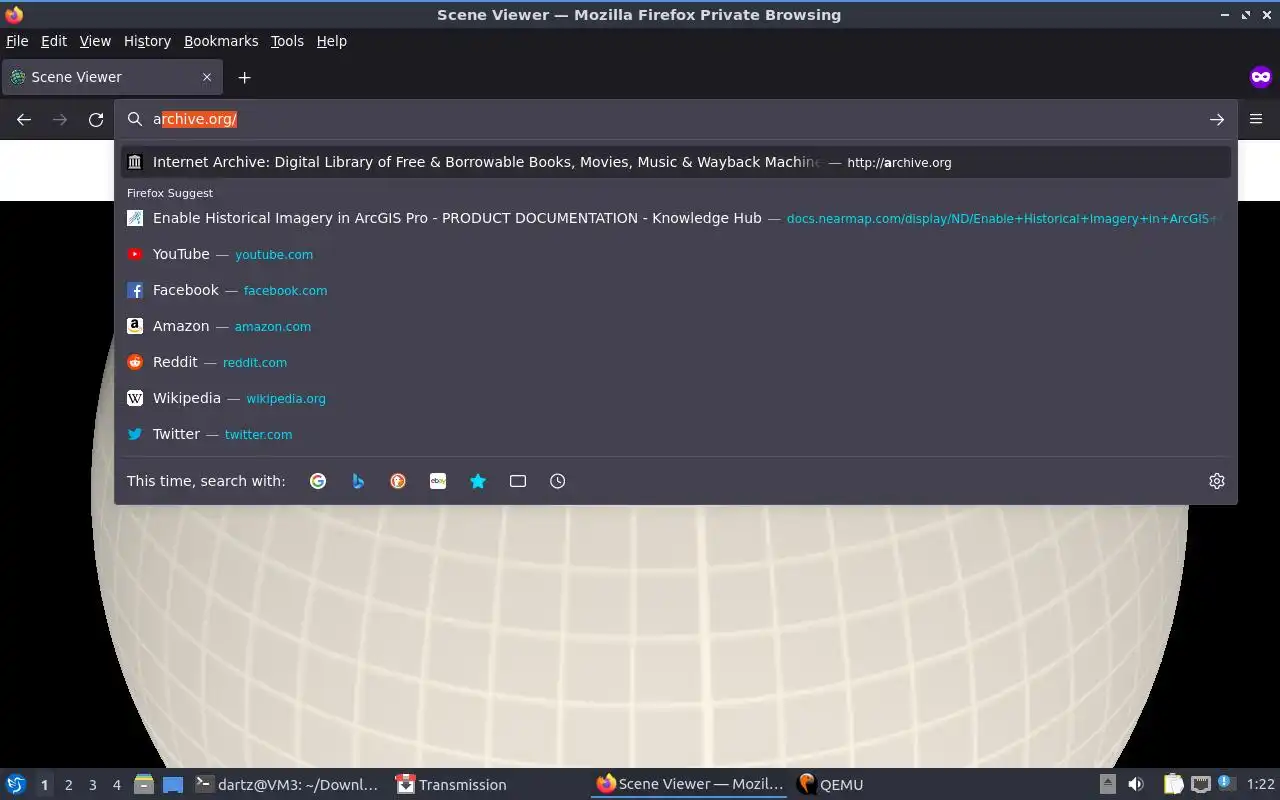
Task: Click the Scene Viewer Firefox taskbar entry
Action: pyautogui.click(x=690, y=785)
